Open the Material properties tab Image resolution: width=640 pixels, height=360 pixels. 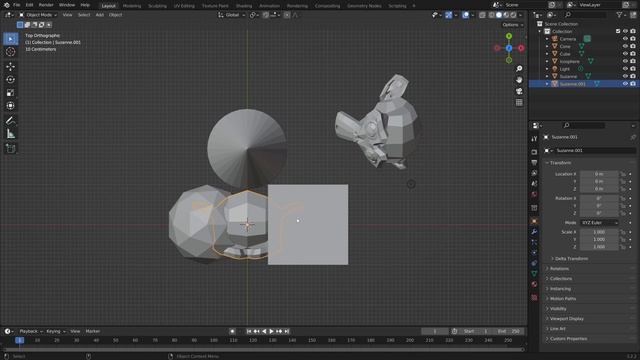tap(534, 284)
